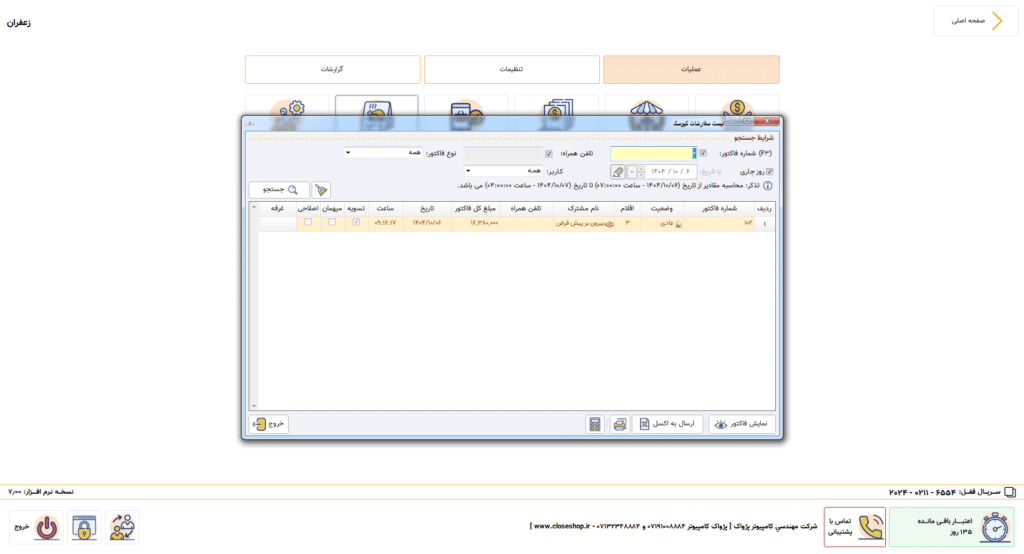Click the date spinner arrows
The height and width of the screenshot is (554, 1024).
coord(641,172)
